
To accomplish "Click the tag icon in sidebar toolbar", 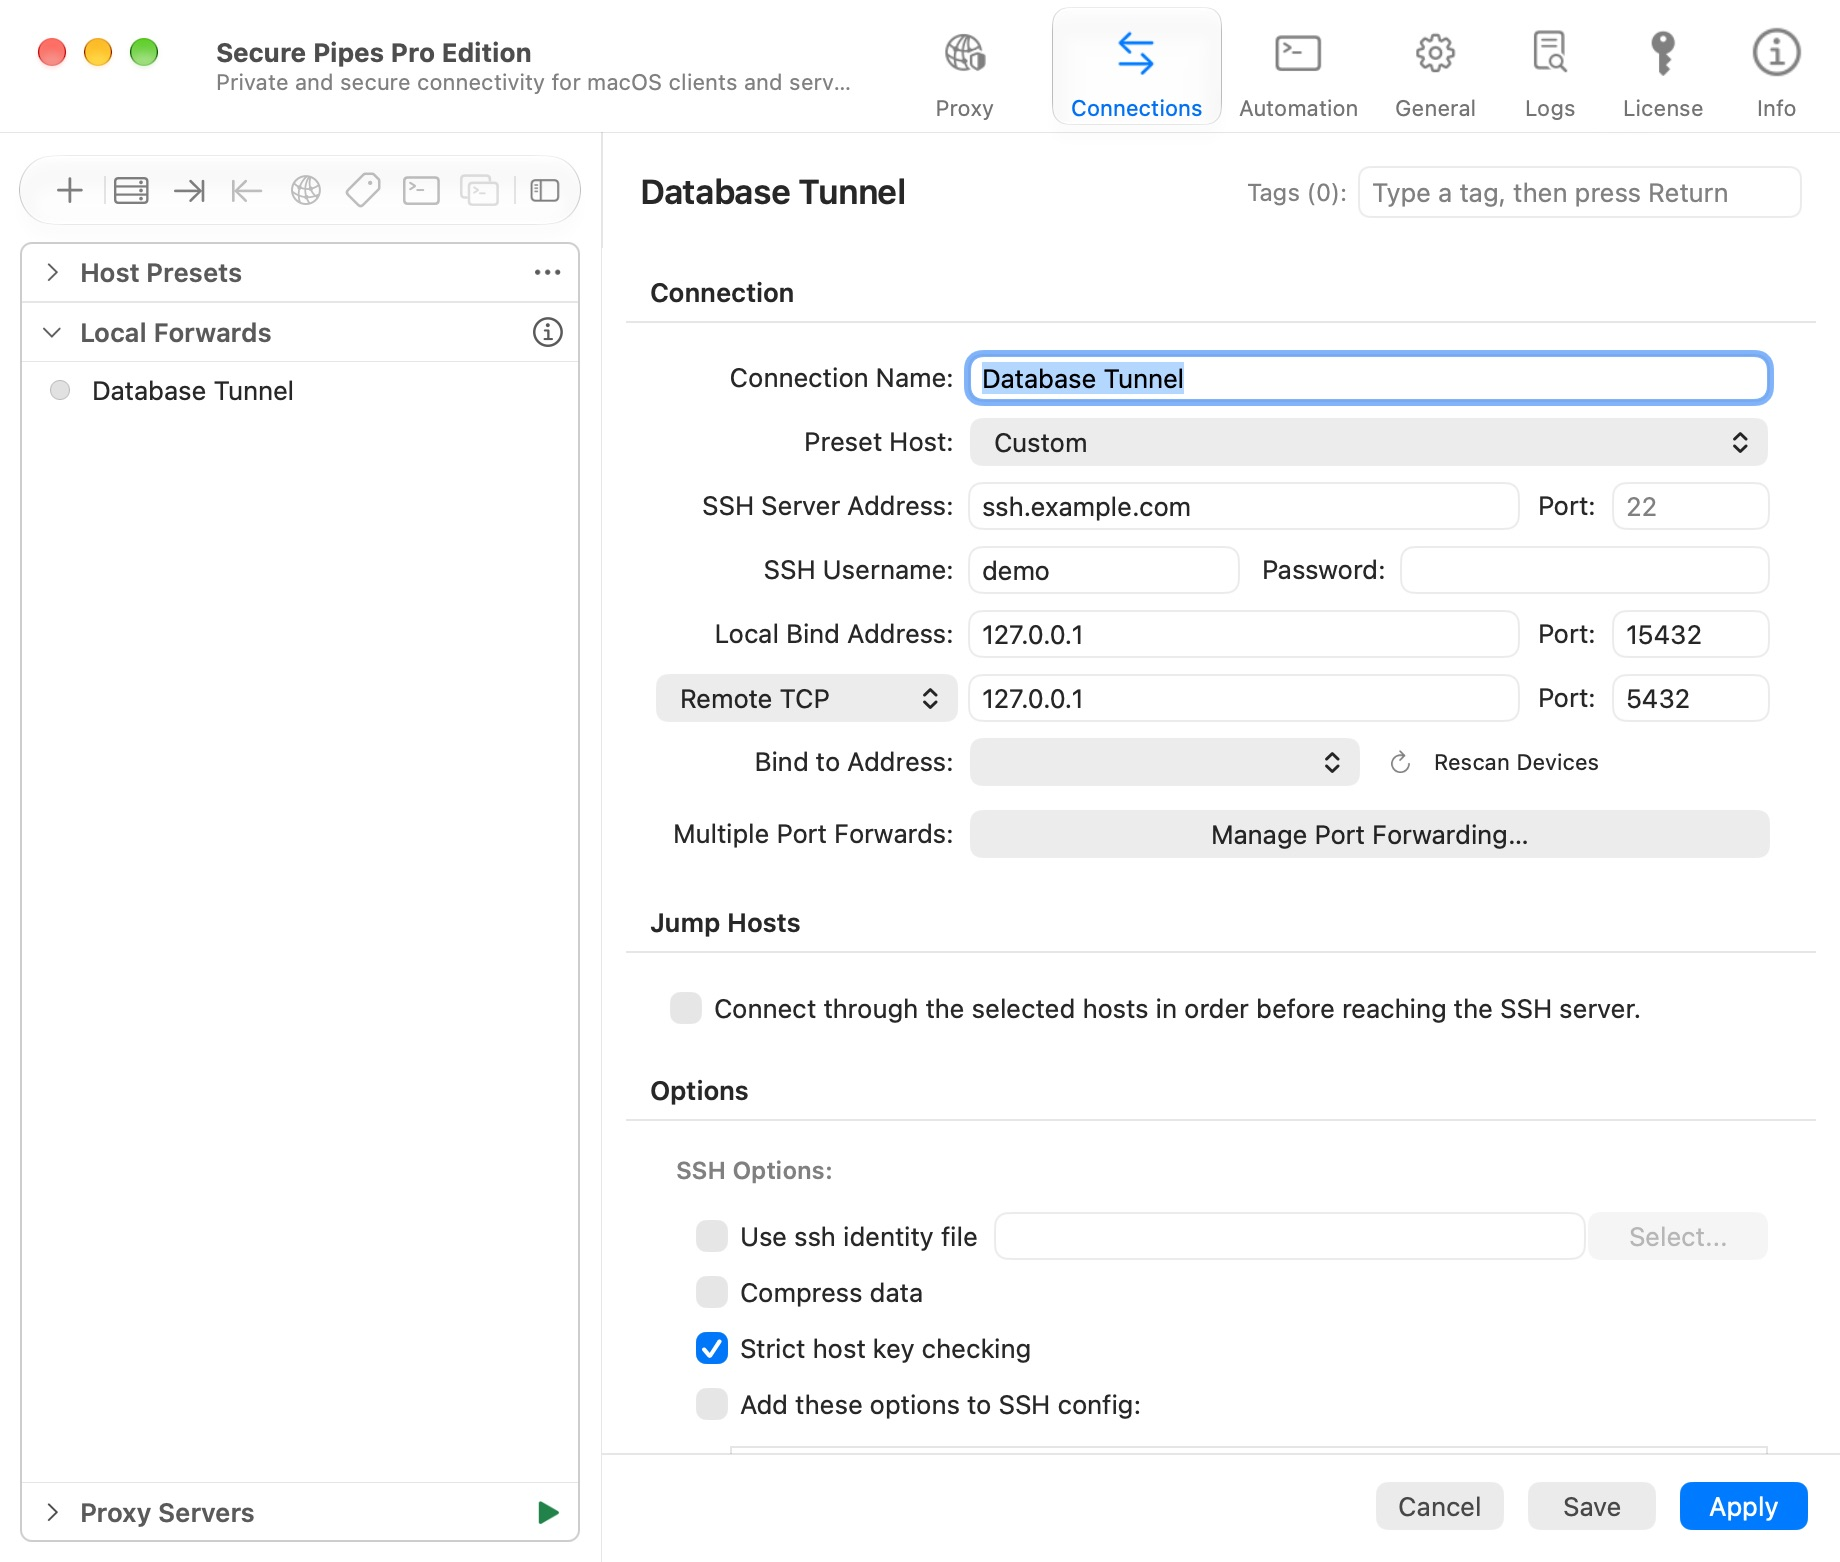I will [363, 190].
